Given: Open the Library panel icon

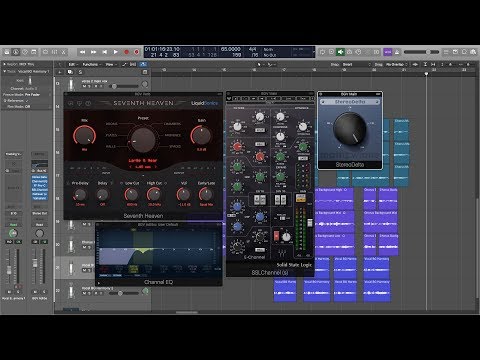Looking at the screenshot, I should tap(7, 52).
